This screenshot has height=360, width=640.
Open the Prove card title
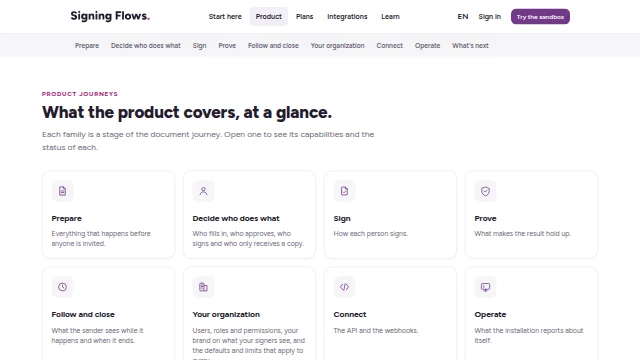click(485, 219)
